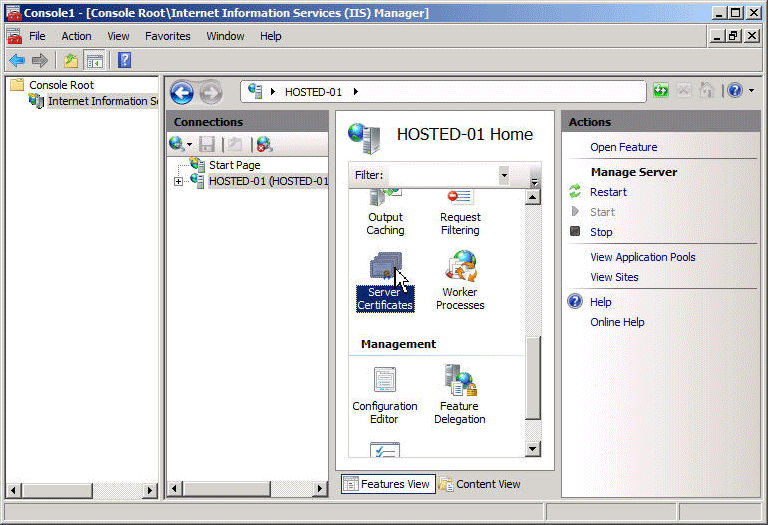Click the Stop loading icon in IIS toolbar
Screen dimensions: 768x525
tap(684, 91)
